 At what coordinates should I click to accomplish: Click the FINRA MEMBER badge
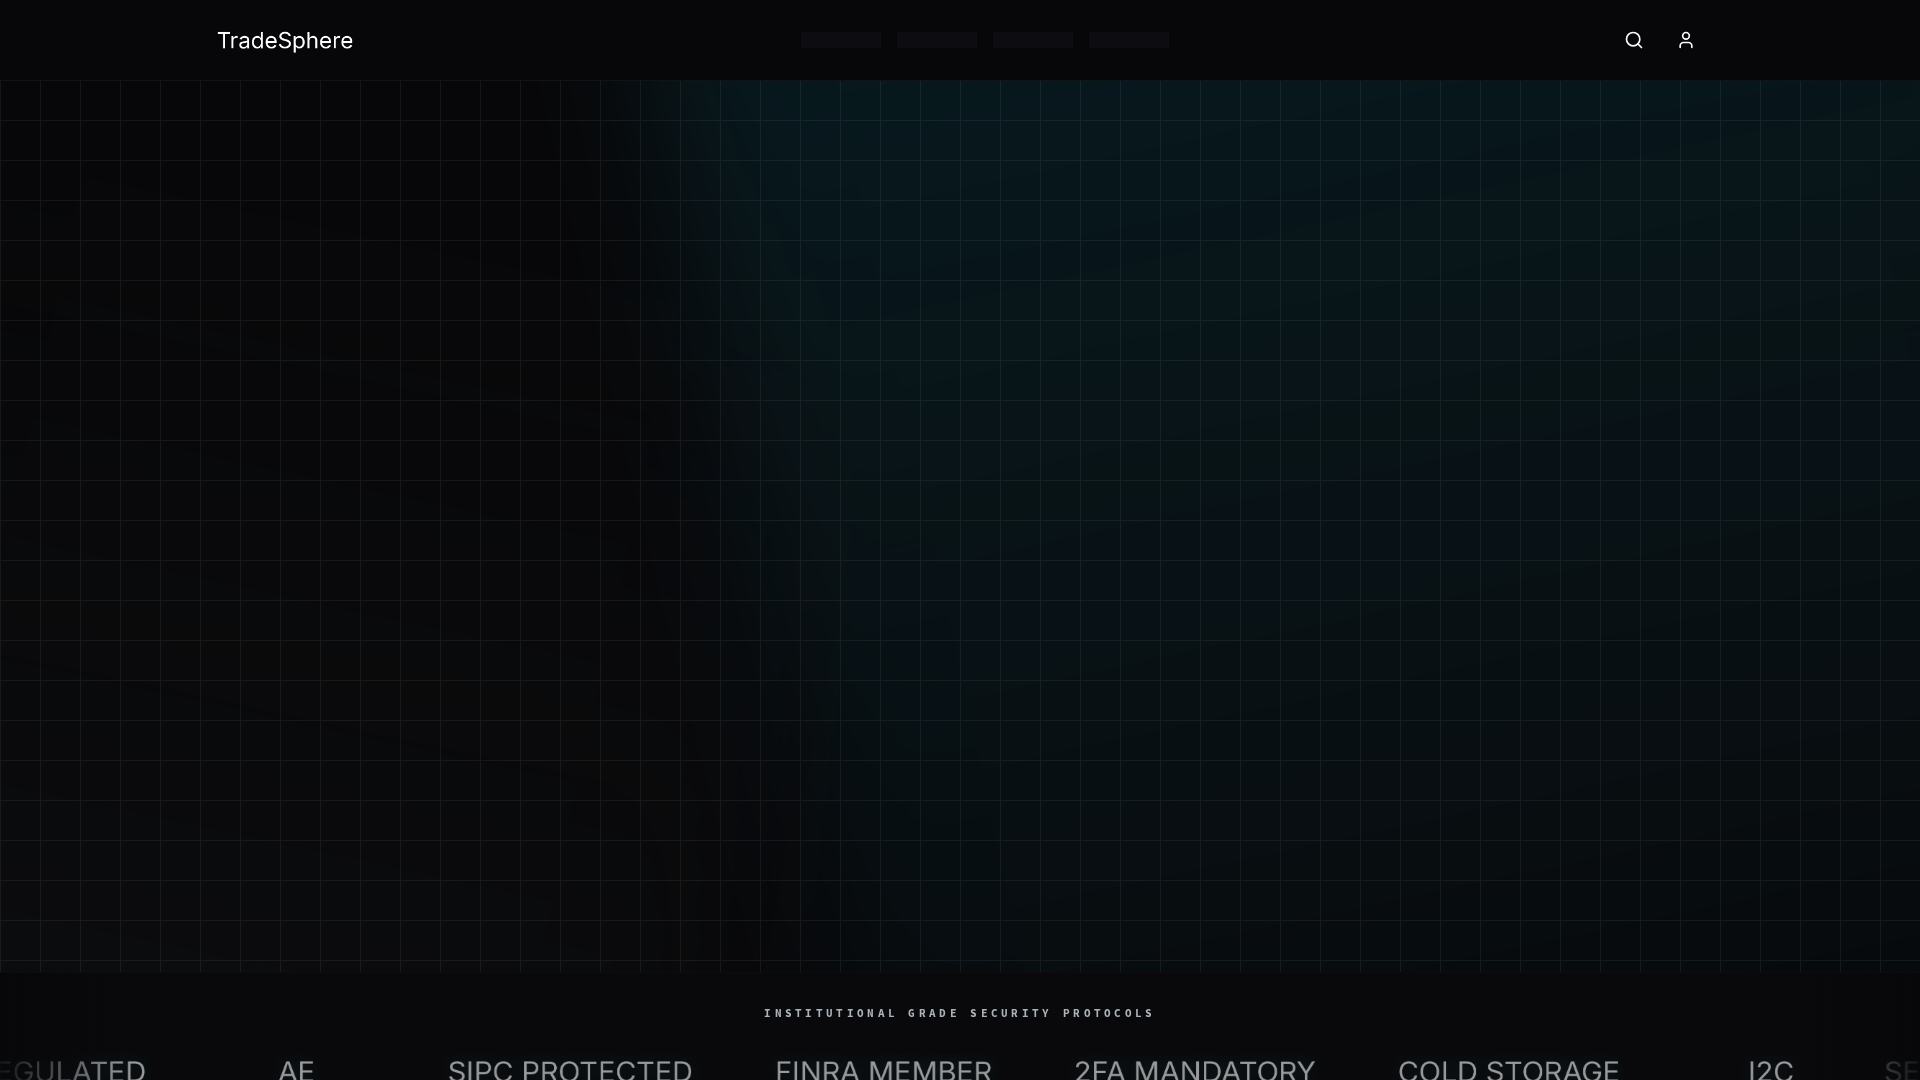click(883, 1069)
